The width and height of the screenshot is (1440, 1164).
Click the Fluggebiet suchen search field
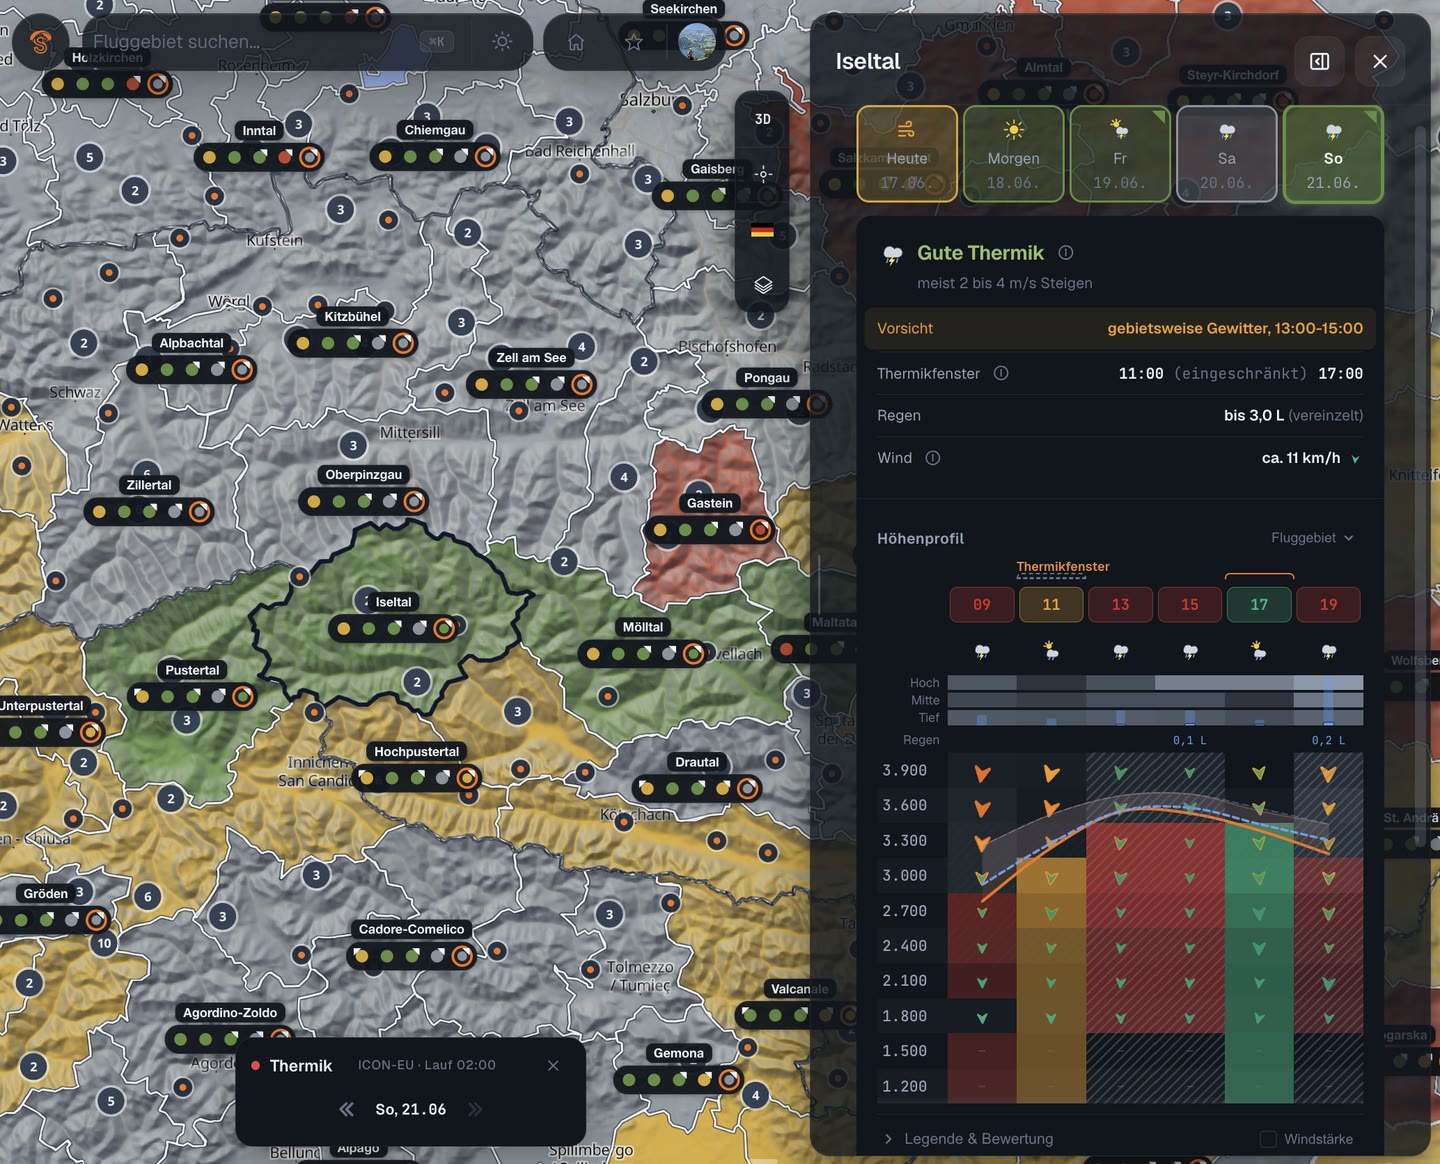(255, 42)
